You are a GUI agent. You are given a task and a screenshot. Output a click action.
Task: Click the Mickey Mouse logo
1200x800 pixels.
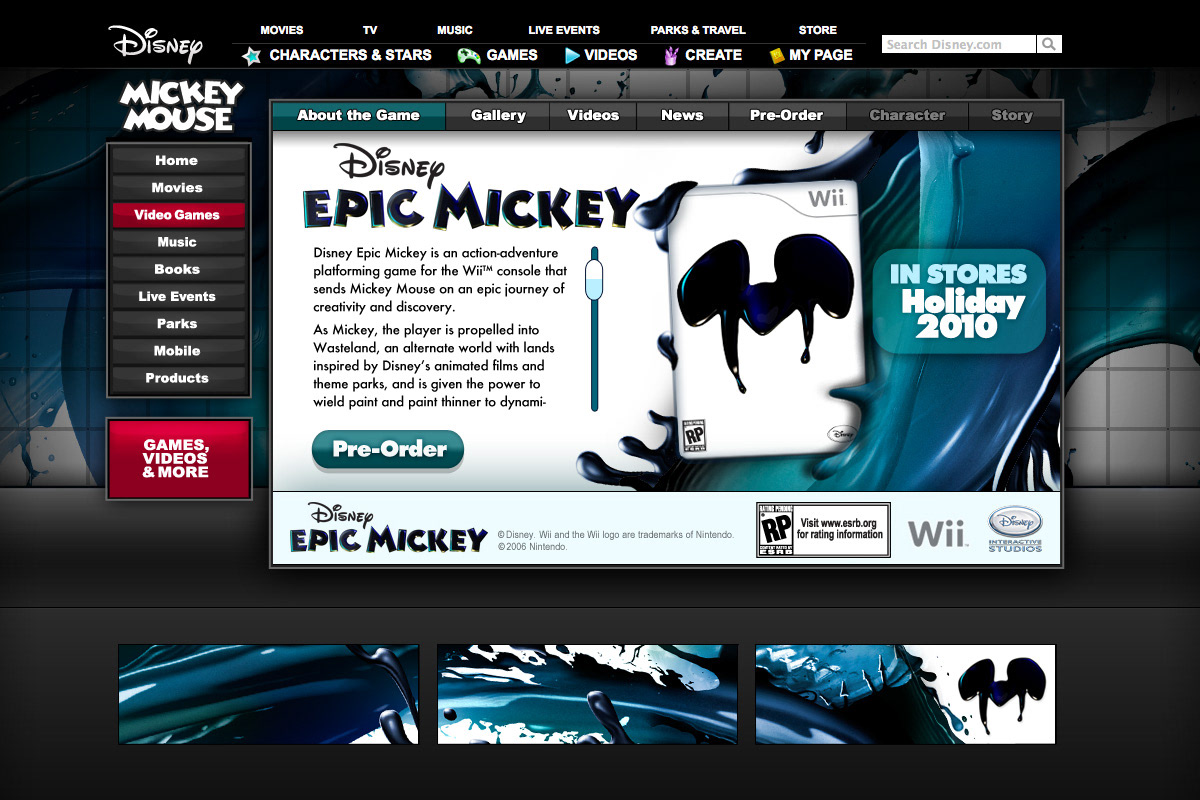tap(182, 106)
